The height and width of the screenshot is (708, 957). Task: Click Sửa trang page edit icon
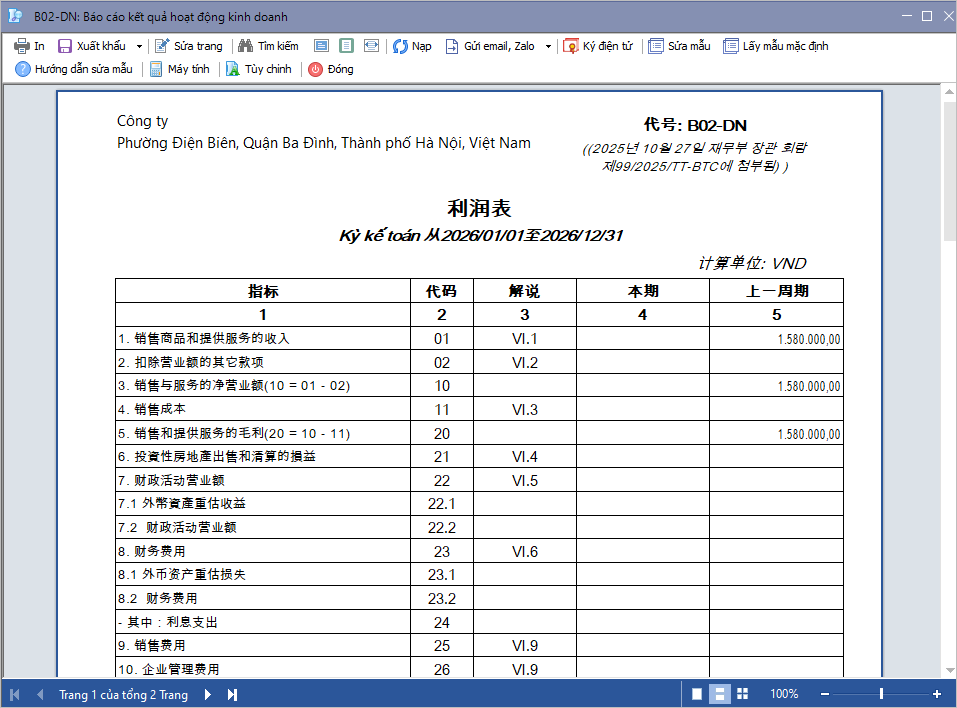(163, 46)
